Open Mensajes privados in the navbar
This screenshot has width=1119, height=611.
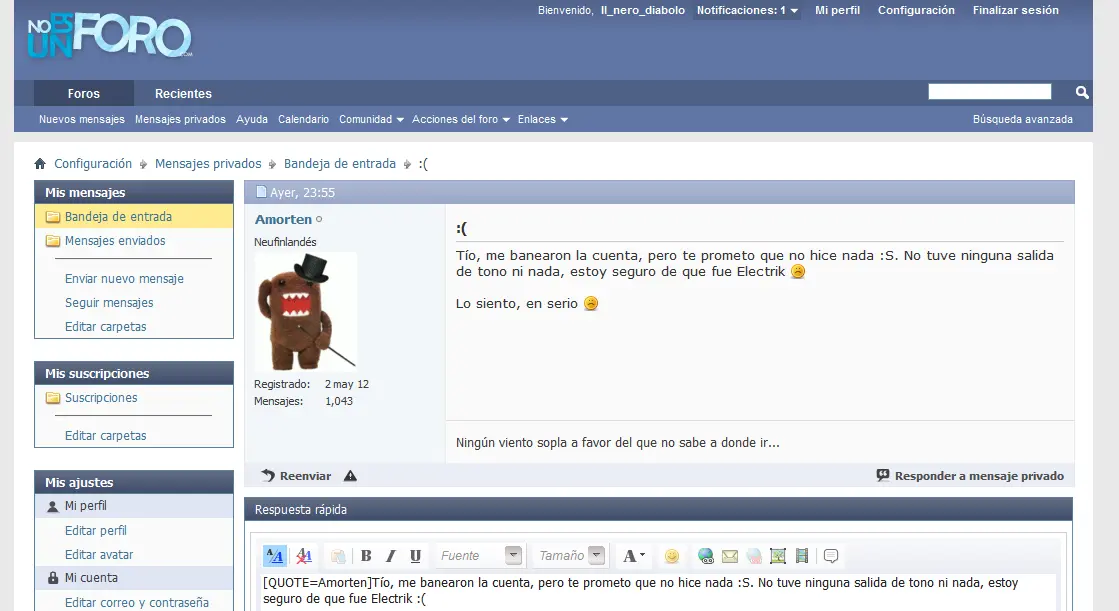[181, 119]
